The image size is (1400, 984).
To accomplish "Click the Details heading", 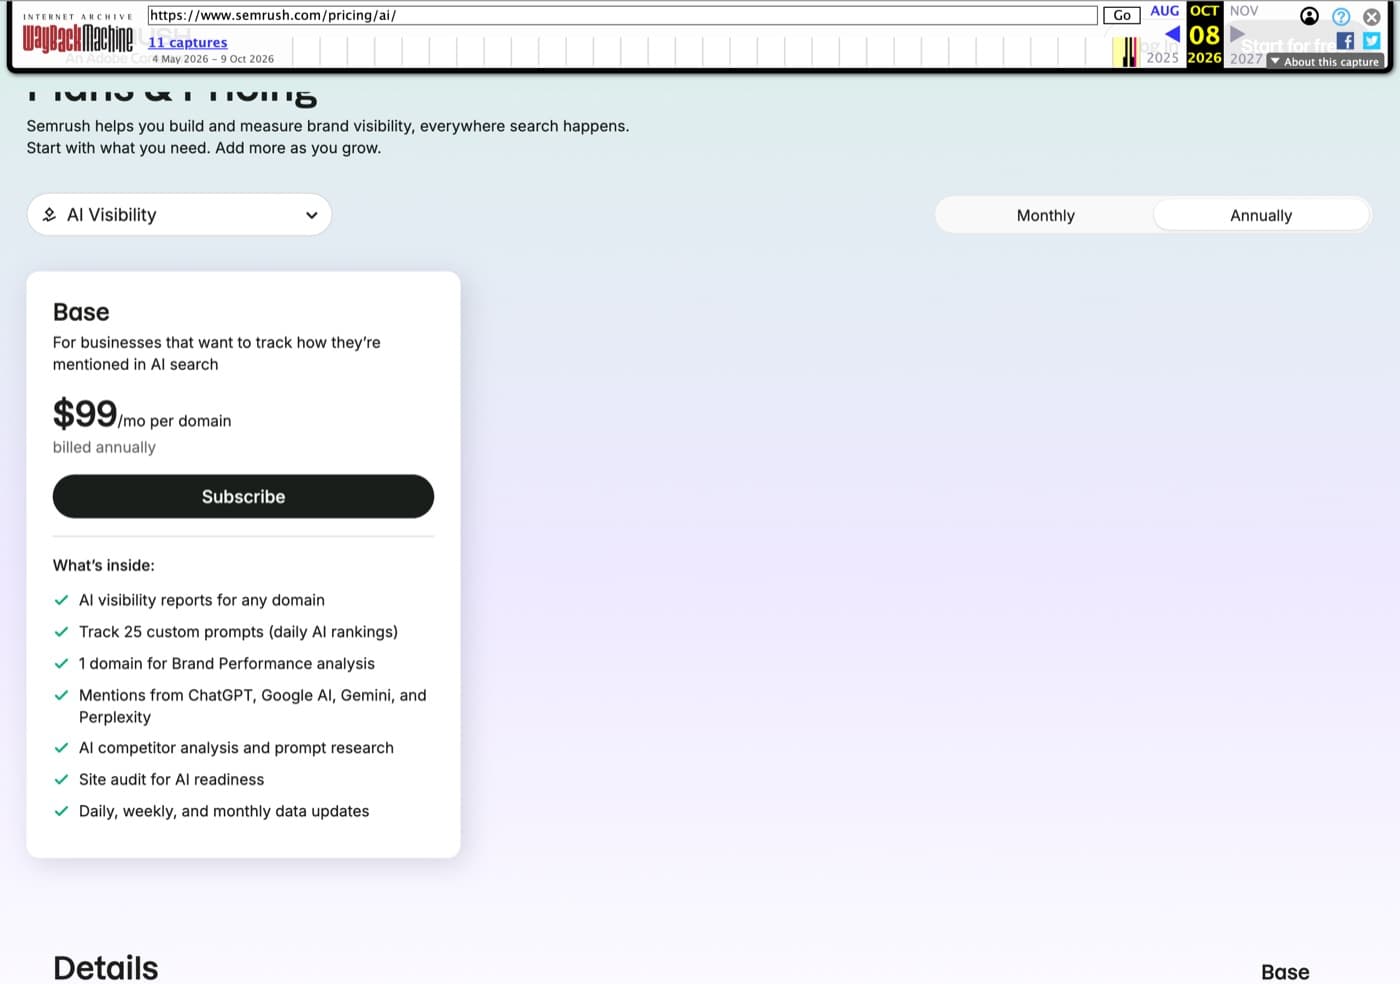I will coord(106,967).
